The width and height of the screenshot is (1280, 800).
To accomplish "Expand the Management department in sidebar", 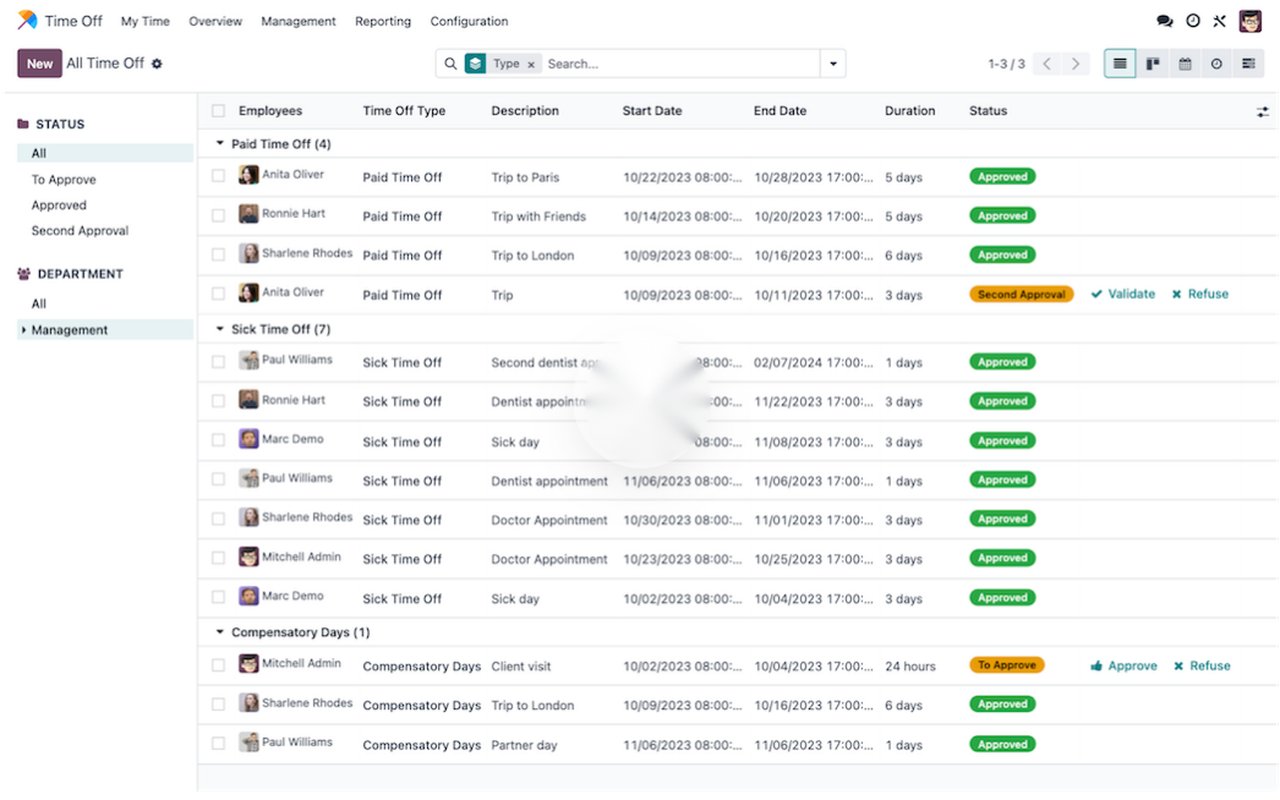I will (23, 330).
